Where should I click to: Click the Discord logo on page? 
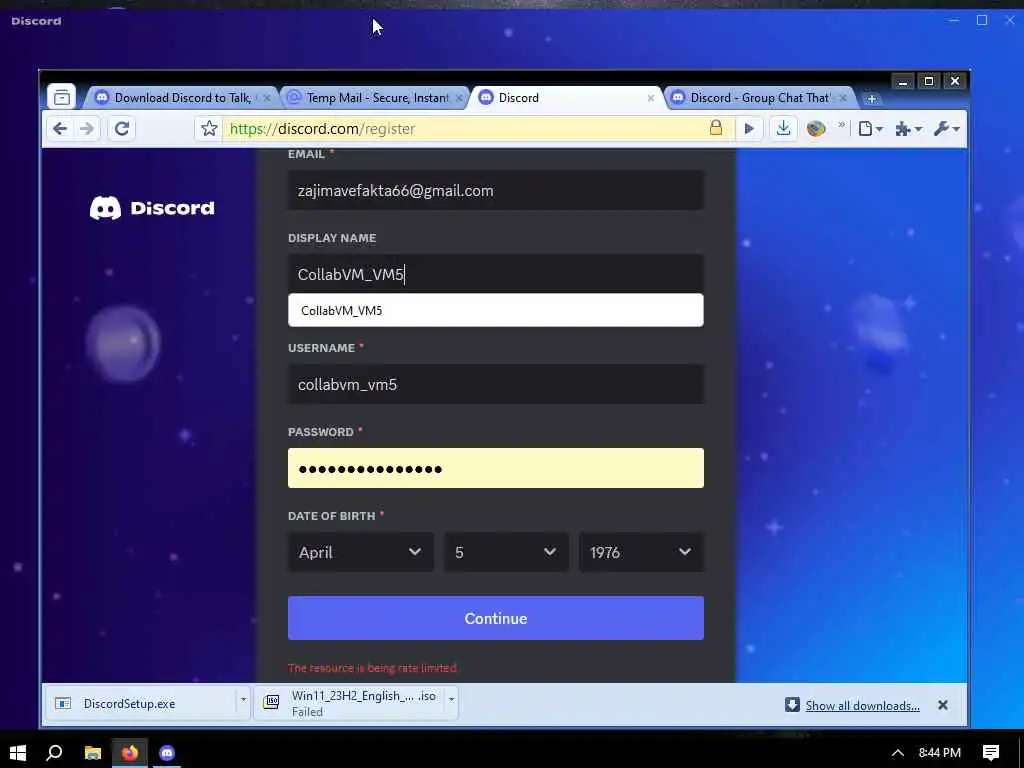(x=152, y=208)
